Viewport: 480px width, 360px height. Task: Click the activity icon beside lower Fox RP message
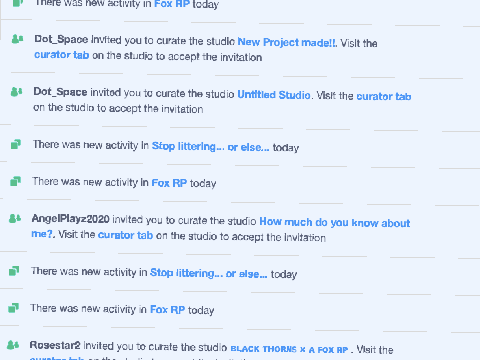click(x=14, y=307)
